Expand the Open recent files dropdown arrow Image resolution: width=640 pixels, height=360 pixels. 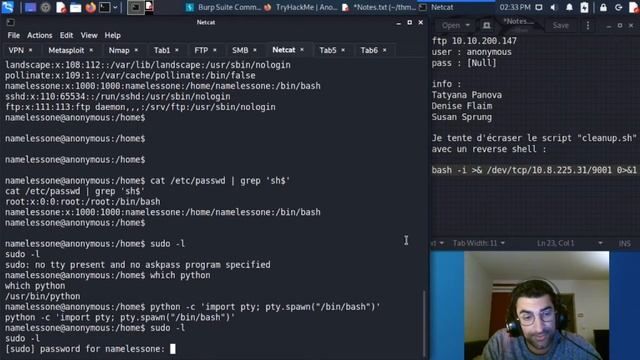tap(468, 25)
